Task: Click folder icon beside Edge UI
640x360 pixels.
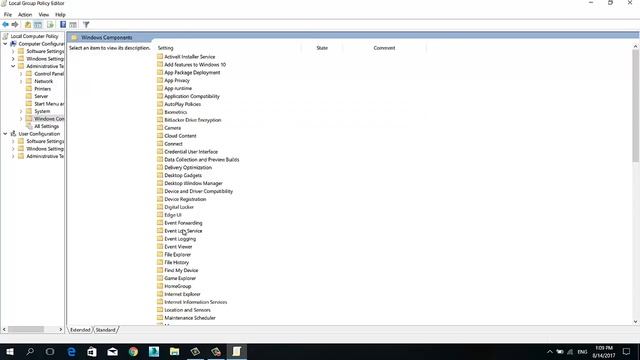Action: pos(160,215)
